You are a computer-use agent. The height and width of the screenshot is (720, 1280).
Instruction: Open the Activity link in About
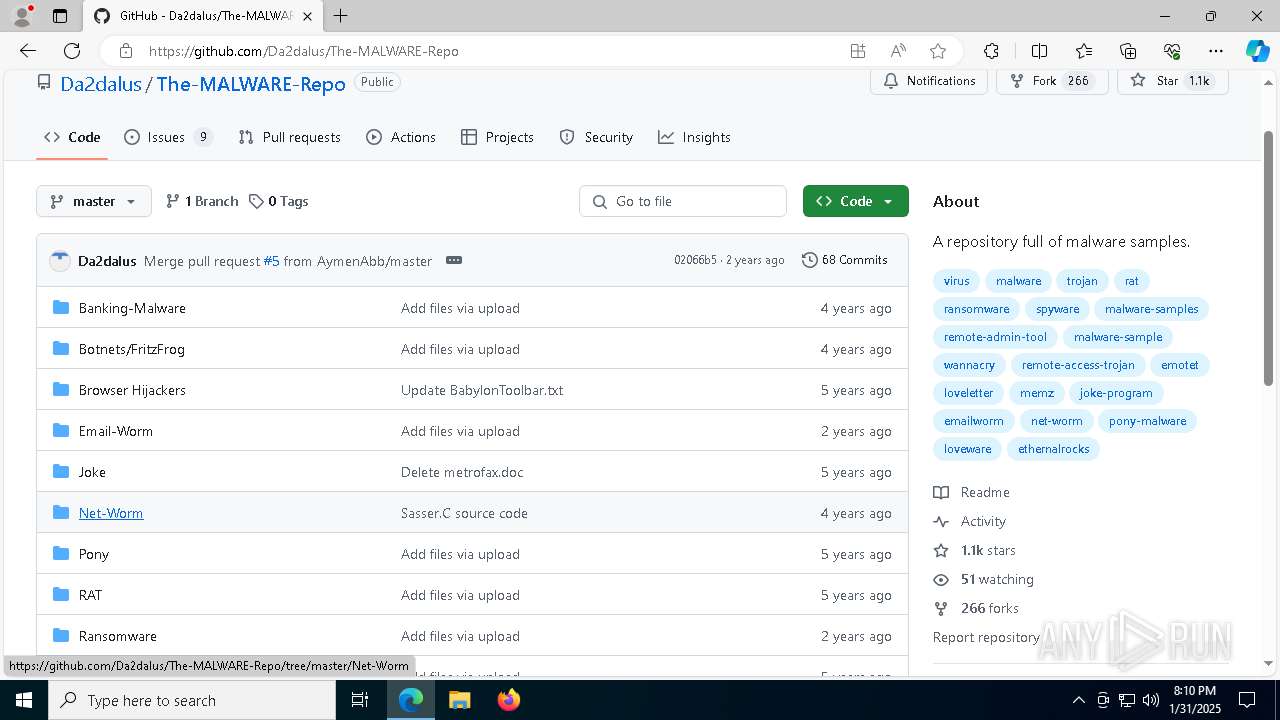(x=970, y=521)
